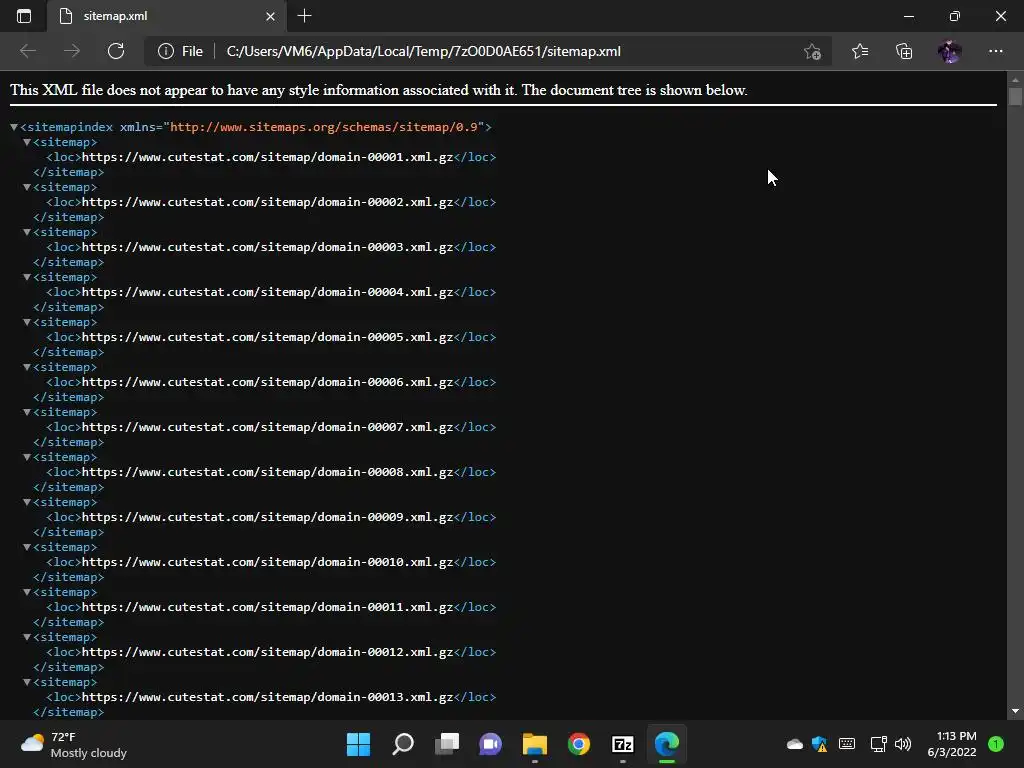
Task: Collapse sitemap node above domain-00010
Action: point(27,547)
